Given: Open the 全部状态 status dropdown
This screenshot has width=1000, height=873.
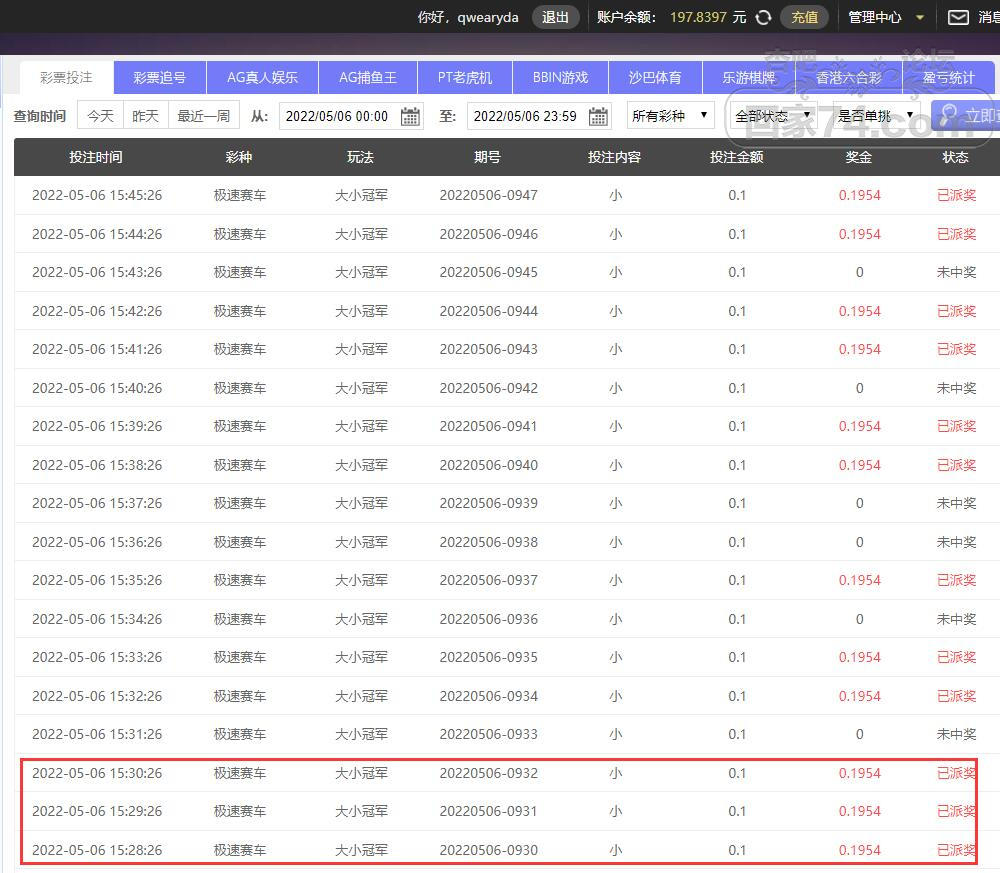Looking at the screenshot, I should tap(772, 116).
